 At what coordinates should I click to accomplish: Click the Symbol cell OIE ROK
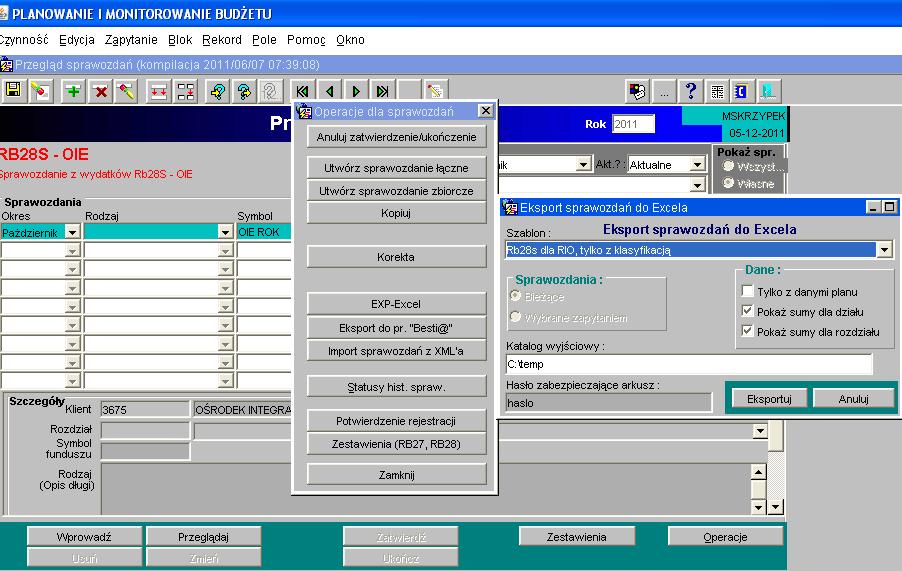tap(263, 232)
